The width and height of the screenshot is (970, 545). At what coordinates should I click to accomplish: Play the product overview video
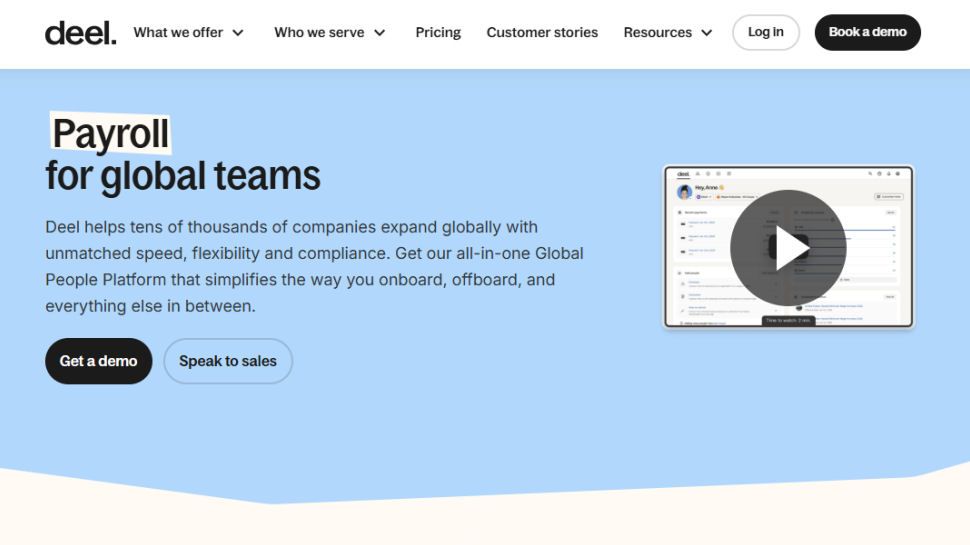(788, 247)
